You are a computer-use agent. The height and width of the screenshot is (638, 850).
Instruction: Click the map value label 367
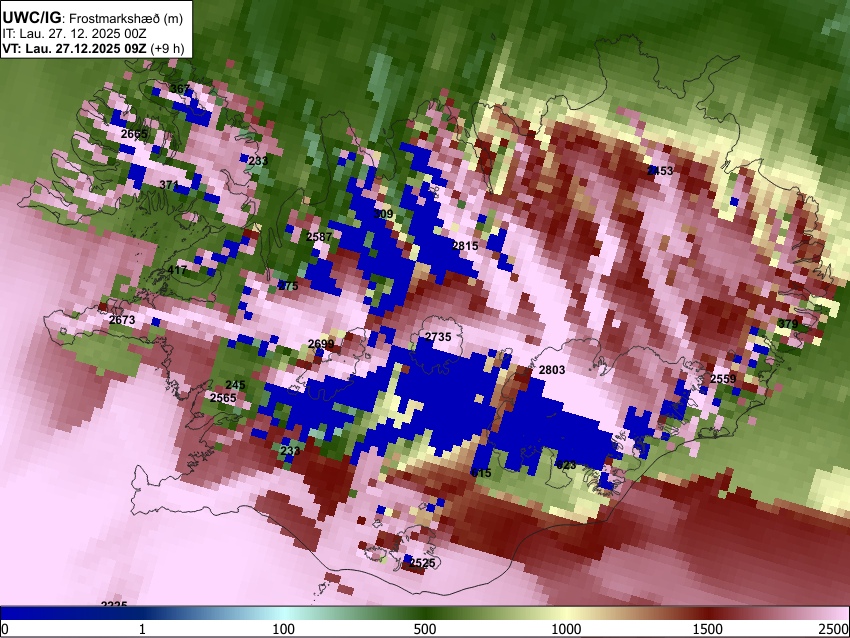[x=180, y=89]
